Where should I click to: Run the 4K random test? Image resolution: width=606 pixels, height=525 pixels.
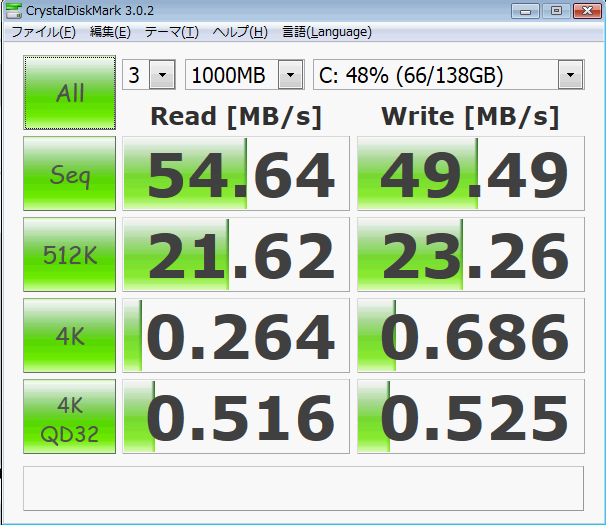click(x=70, y=335)
